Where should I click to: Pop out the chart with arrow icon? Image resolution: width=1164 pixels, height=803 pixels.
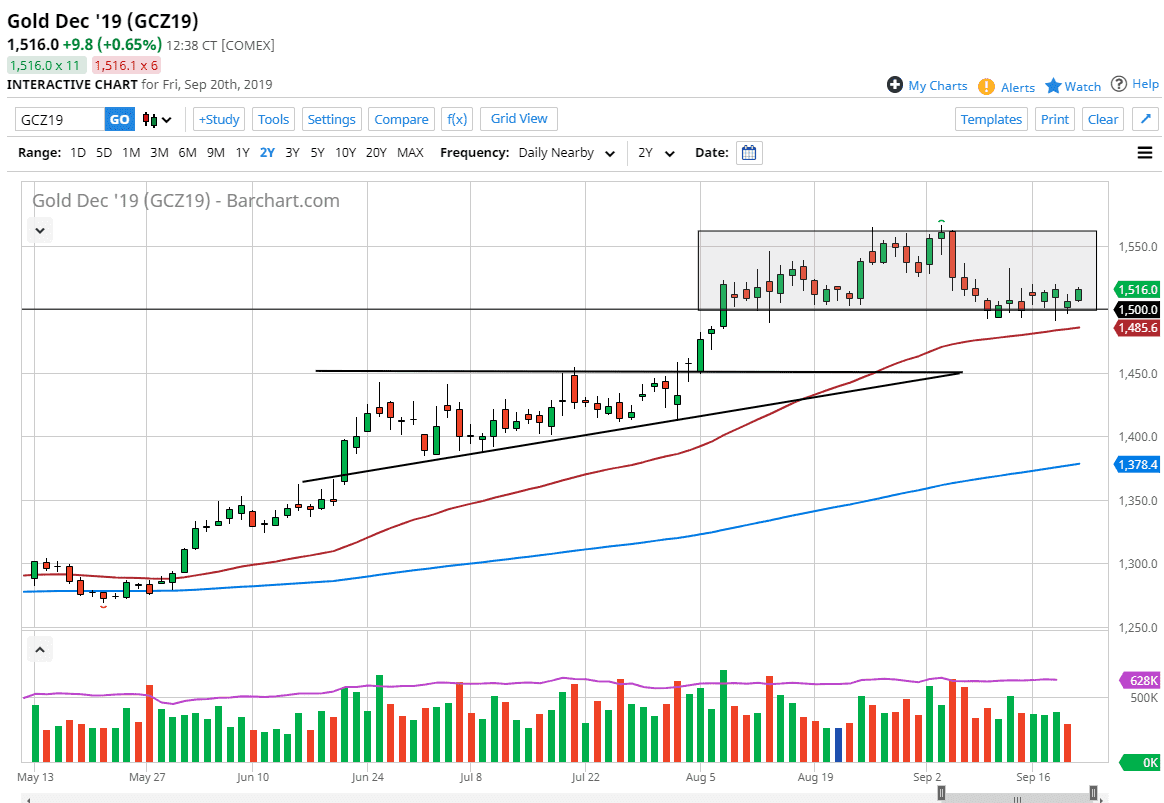point(1145,119)
